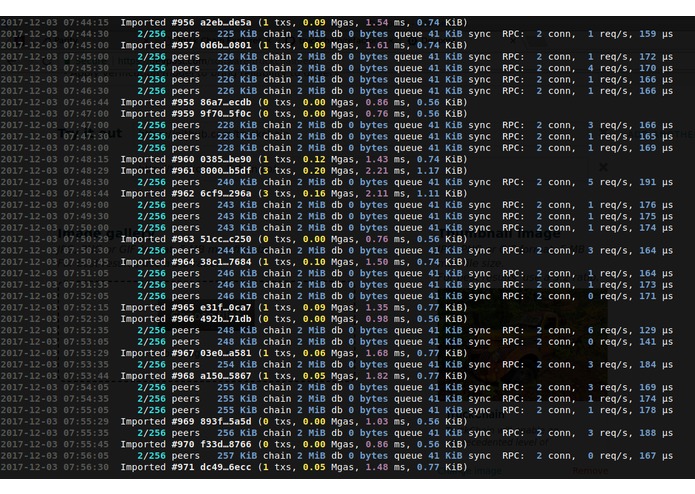The height and width of the screenshot is (494, 695).
Task: Select Imported #970 hash f33d…8766
Action: 226,444
